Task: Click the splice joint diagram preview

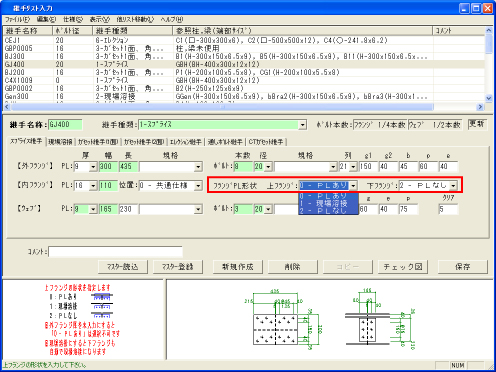Action: 329,319
